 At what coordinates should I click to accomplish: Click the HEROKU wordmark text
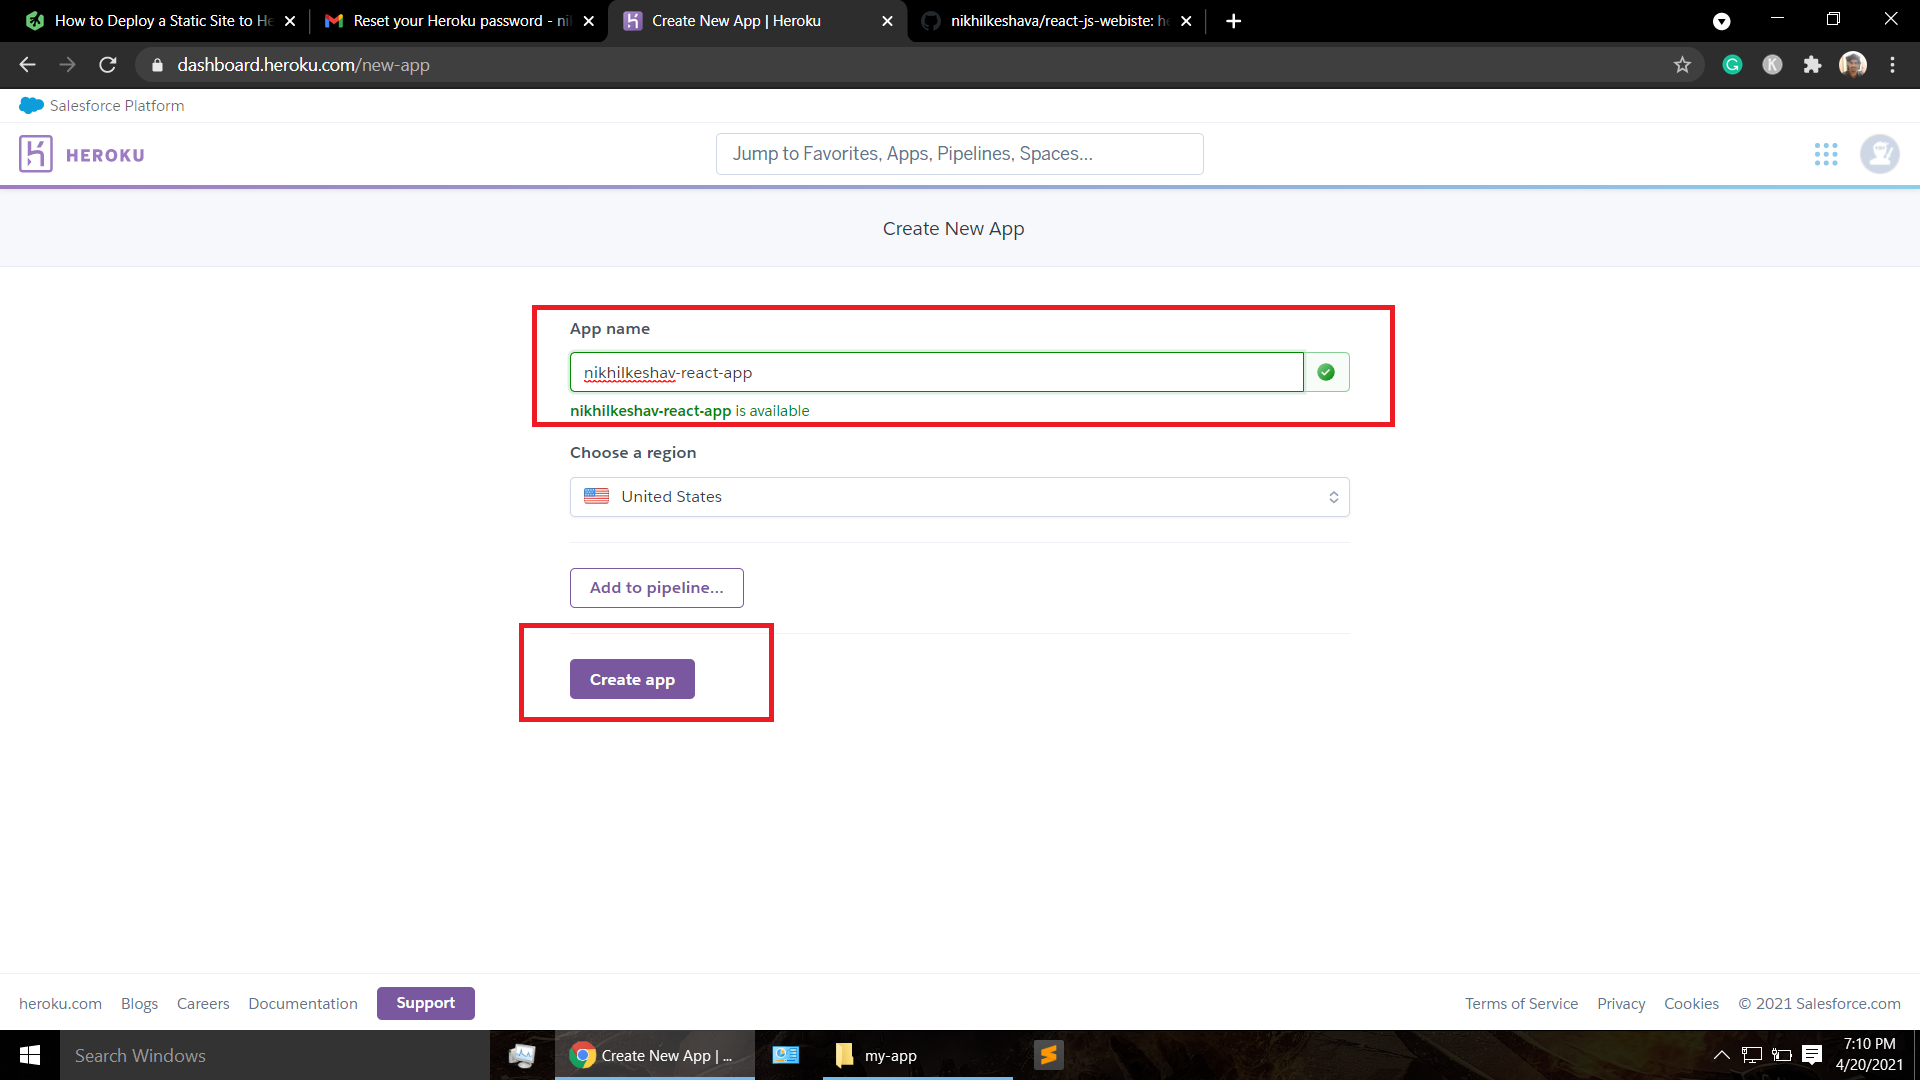tap(105, 155)
